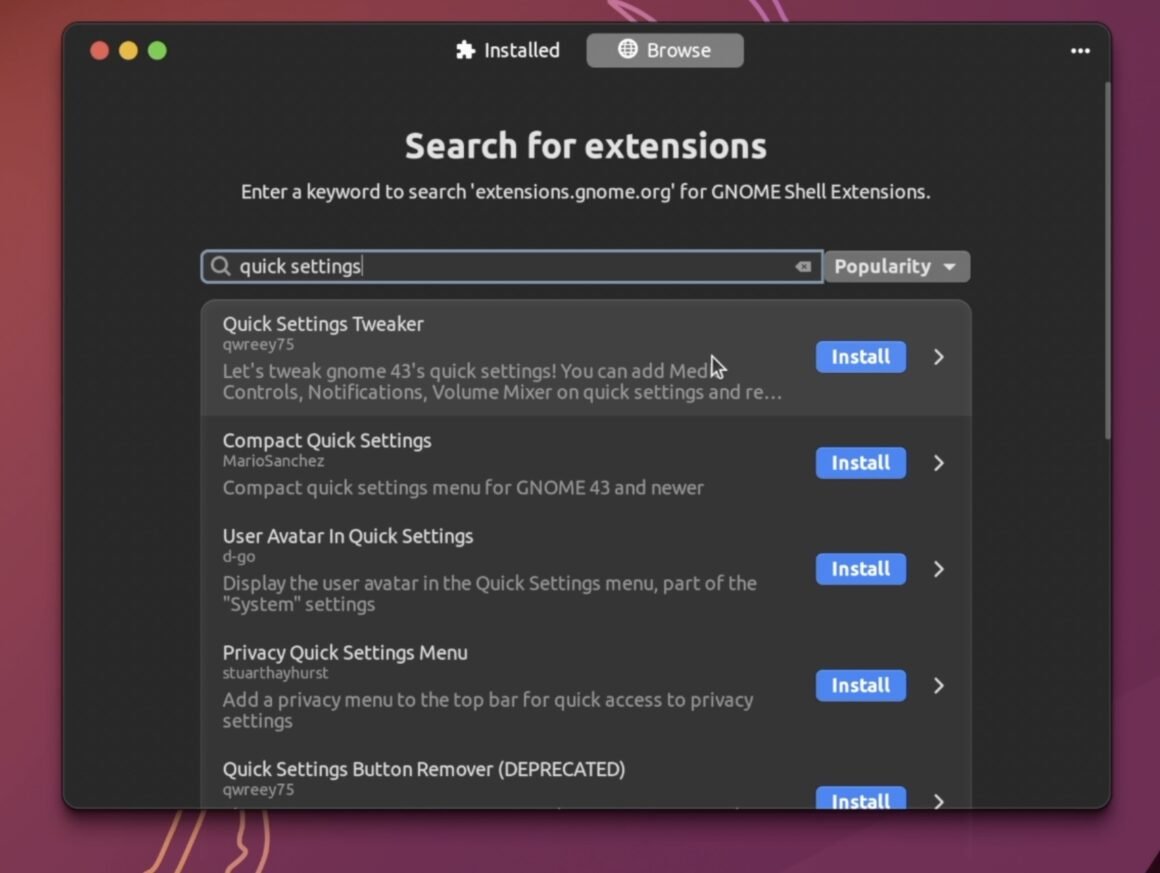Open the Popularity sort dropdown

(x=896, y=266)
